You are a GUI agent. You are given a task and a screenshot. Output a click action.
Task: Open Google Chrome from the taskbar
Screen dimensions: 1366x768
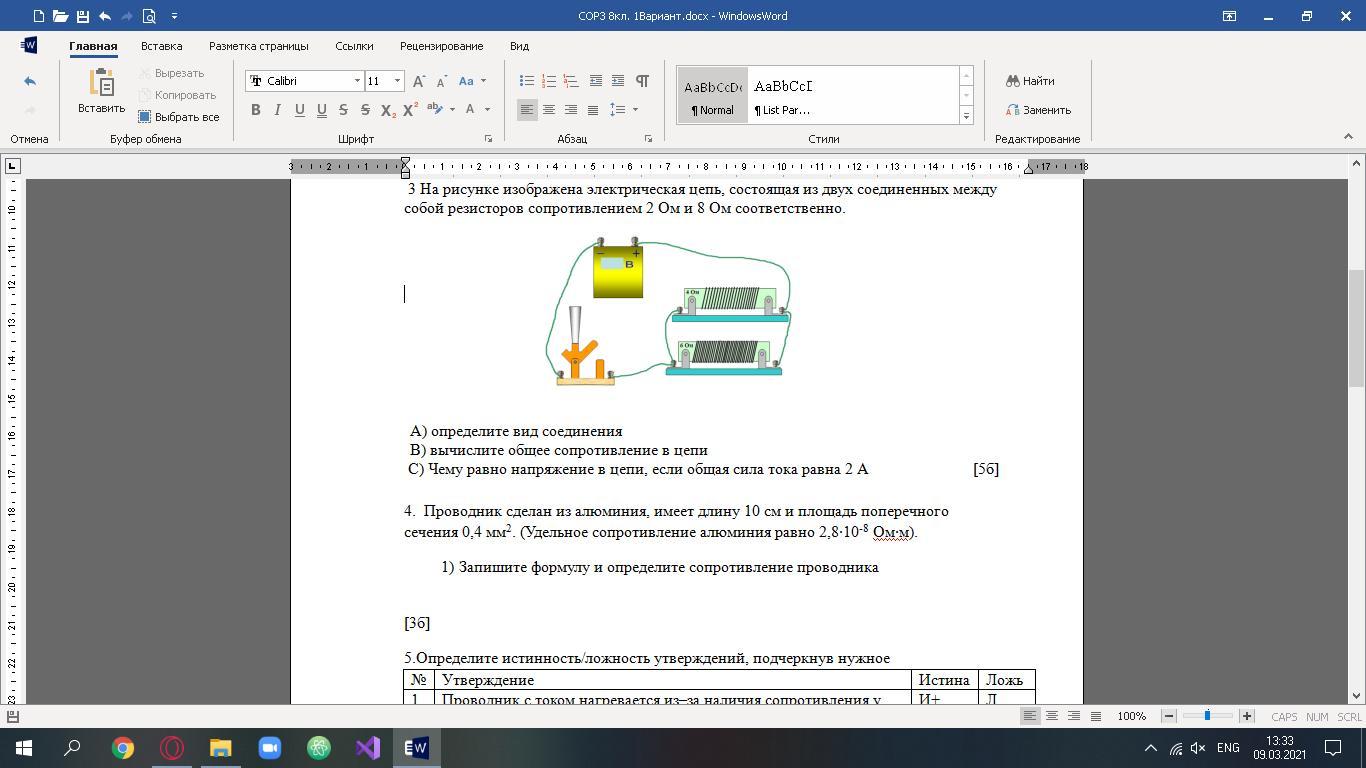pyautogui.click(x=123, y=748)
